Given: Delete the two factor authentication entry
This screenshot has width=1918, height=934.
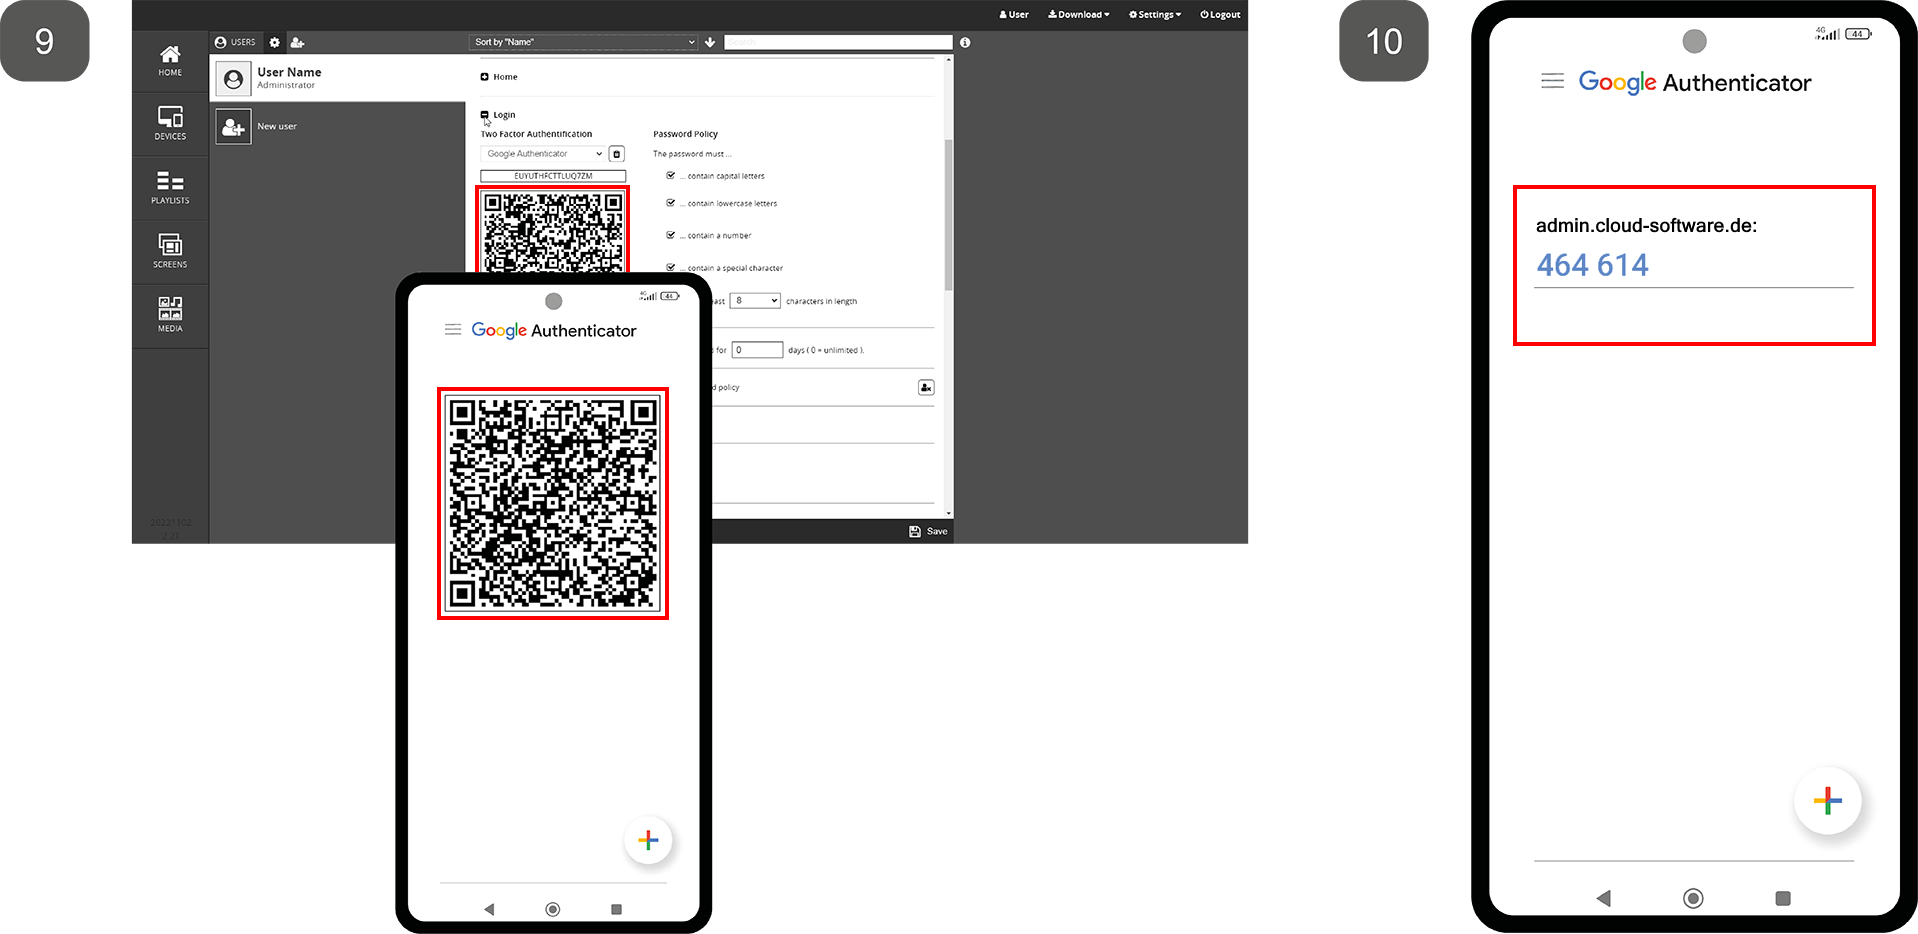Looking at the screenshot, I should pos(617,154).
